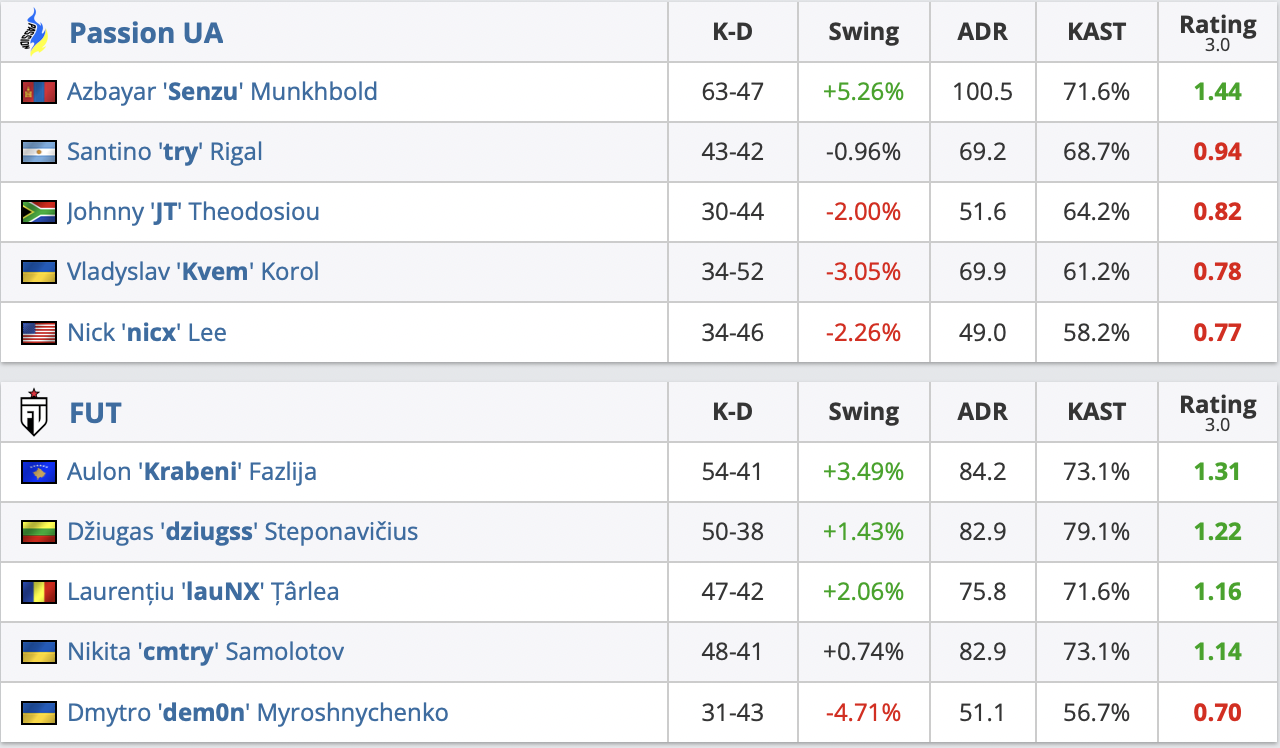
Task: Open Nikita 'cmtry' Samolotov's profile
Action: pos(205,652)
